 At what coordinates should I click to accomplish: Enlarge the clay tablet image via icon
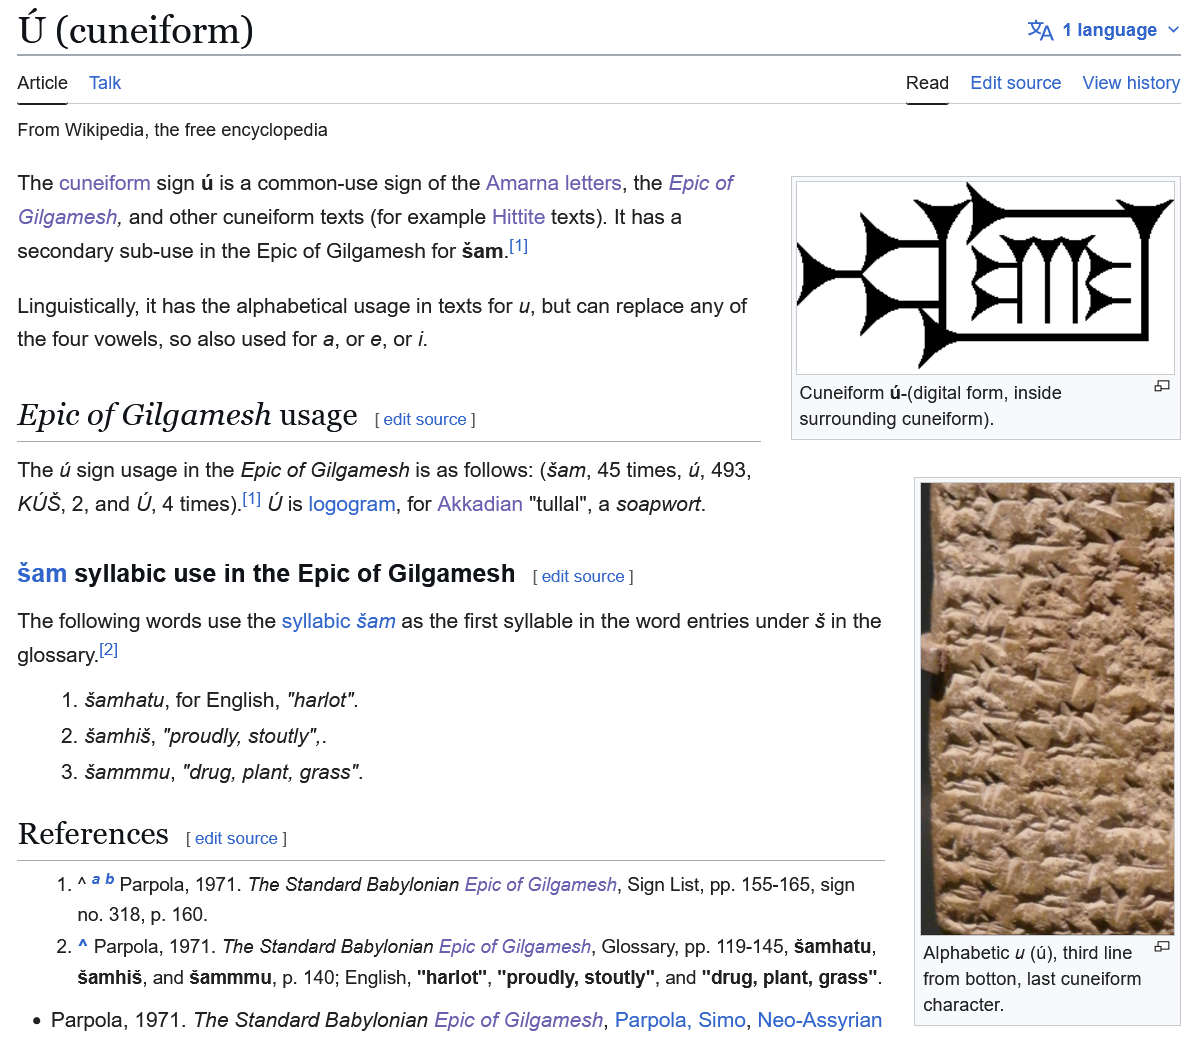coord(1161,946)
